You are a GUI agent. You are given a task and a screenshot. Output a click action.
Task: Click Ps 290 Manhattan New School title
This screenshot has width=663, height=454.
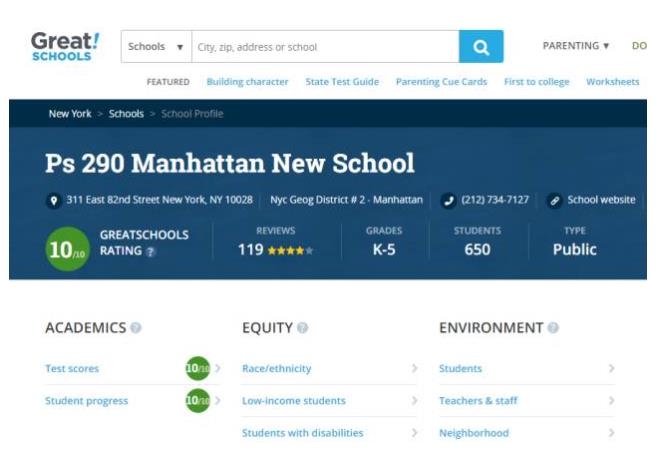pos(230,163)
